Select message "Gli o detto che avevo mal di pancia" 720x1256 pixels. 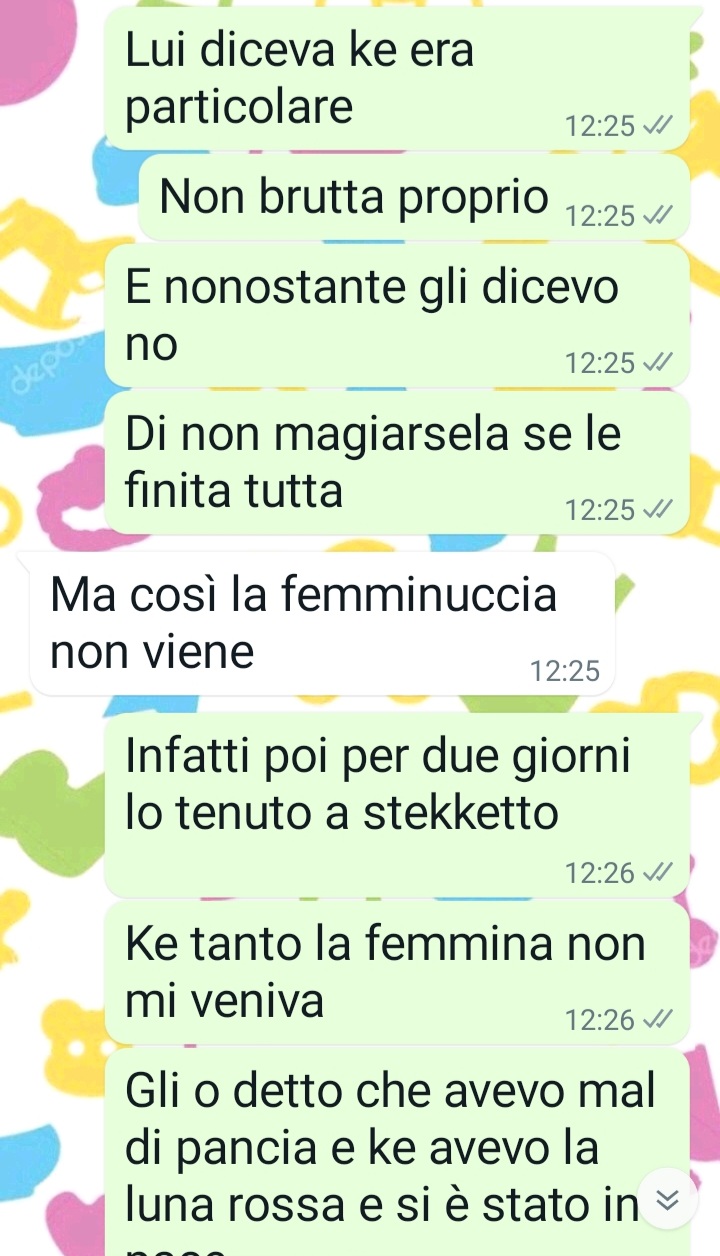(x=398, y=1152)
